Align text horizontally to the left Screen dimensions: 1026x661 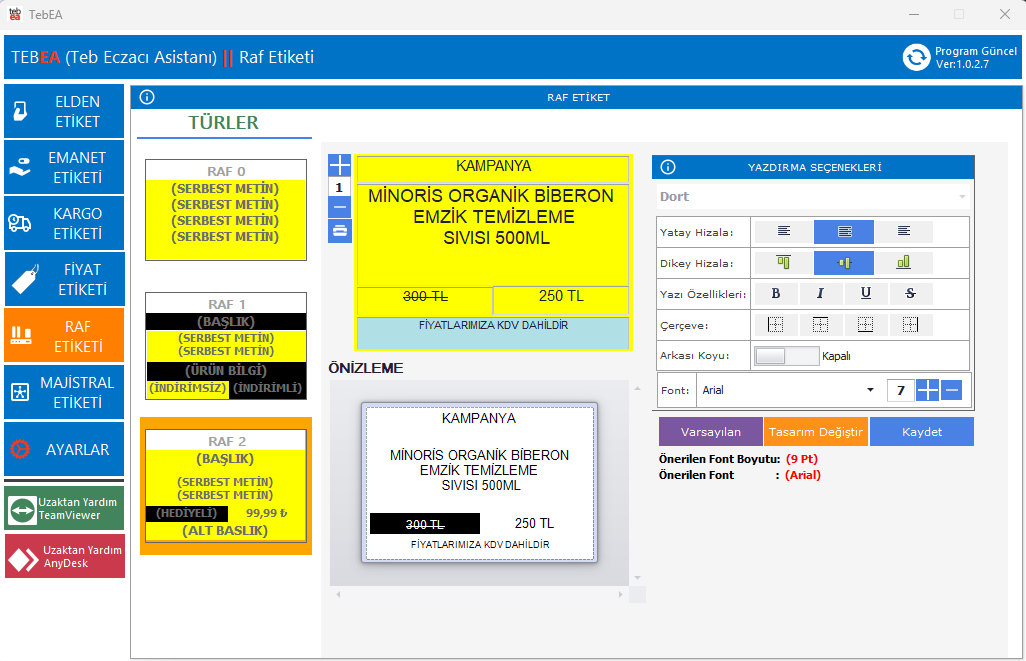[x=784, y=232]
